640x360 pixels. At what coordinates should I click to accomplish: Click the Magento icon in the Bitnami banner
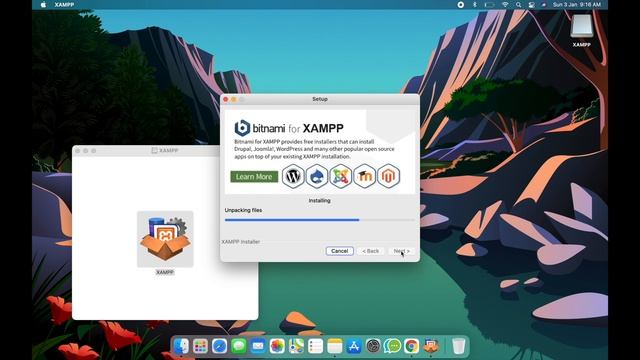pyautogui.click(x=389, y=176)
